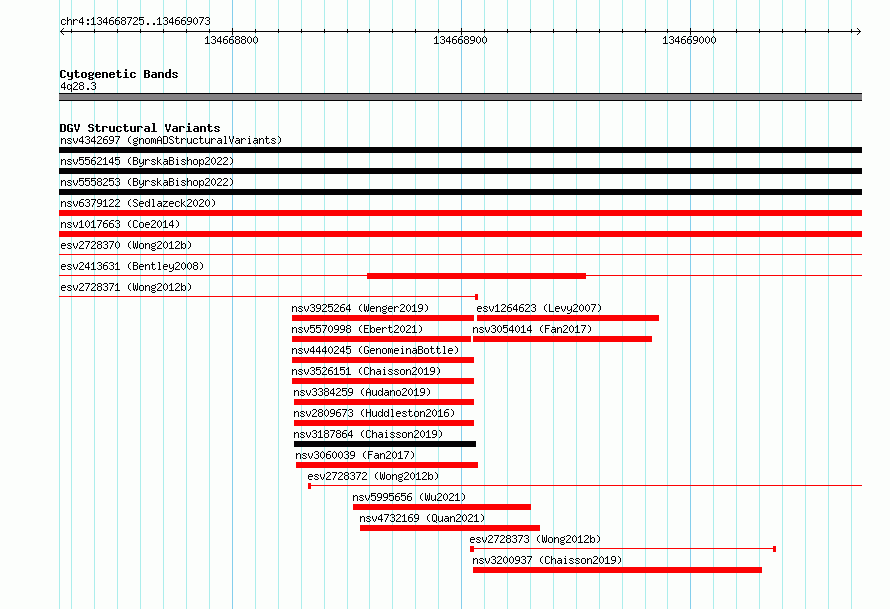
Task: Click the right arrowhead of the ruler
Action: (x=859, y=32)
